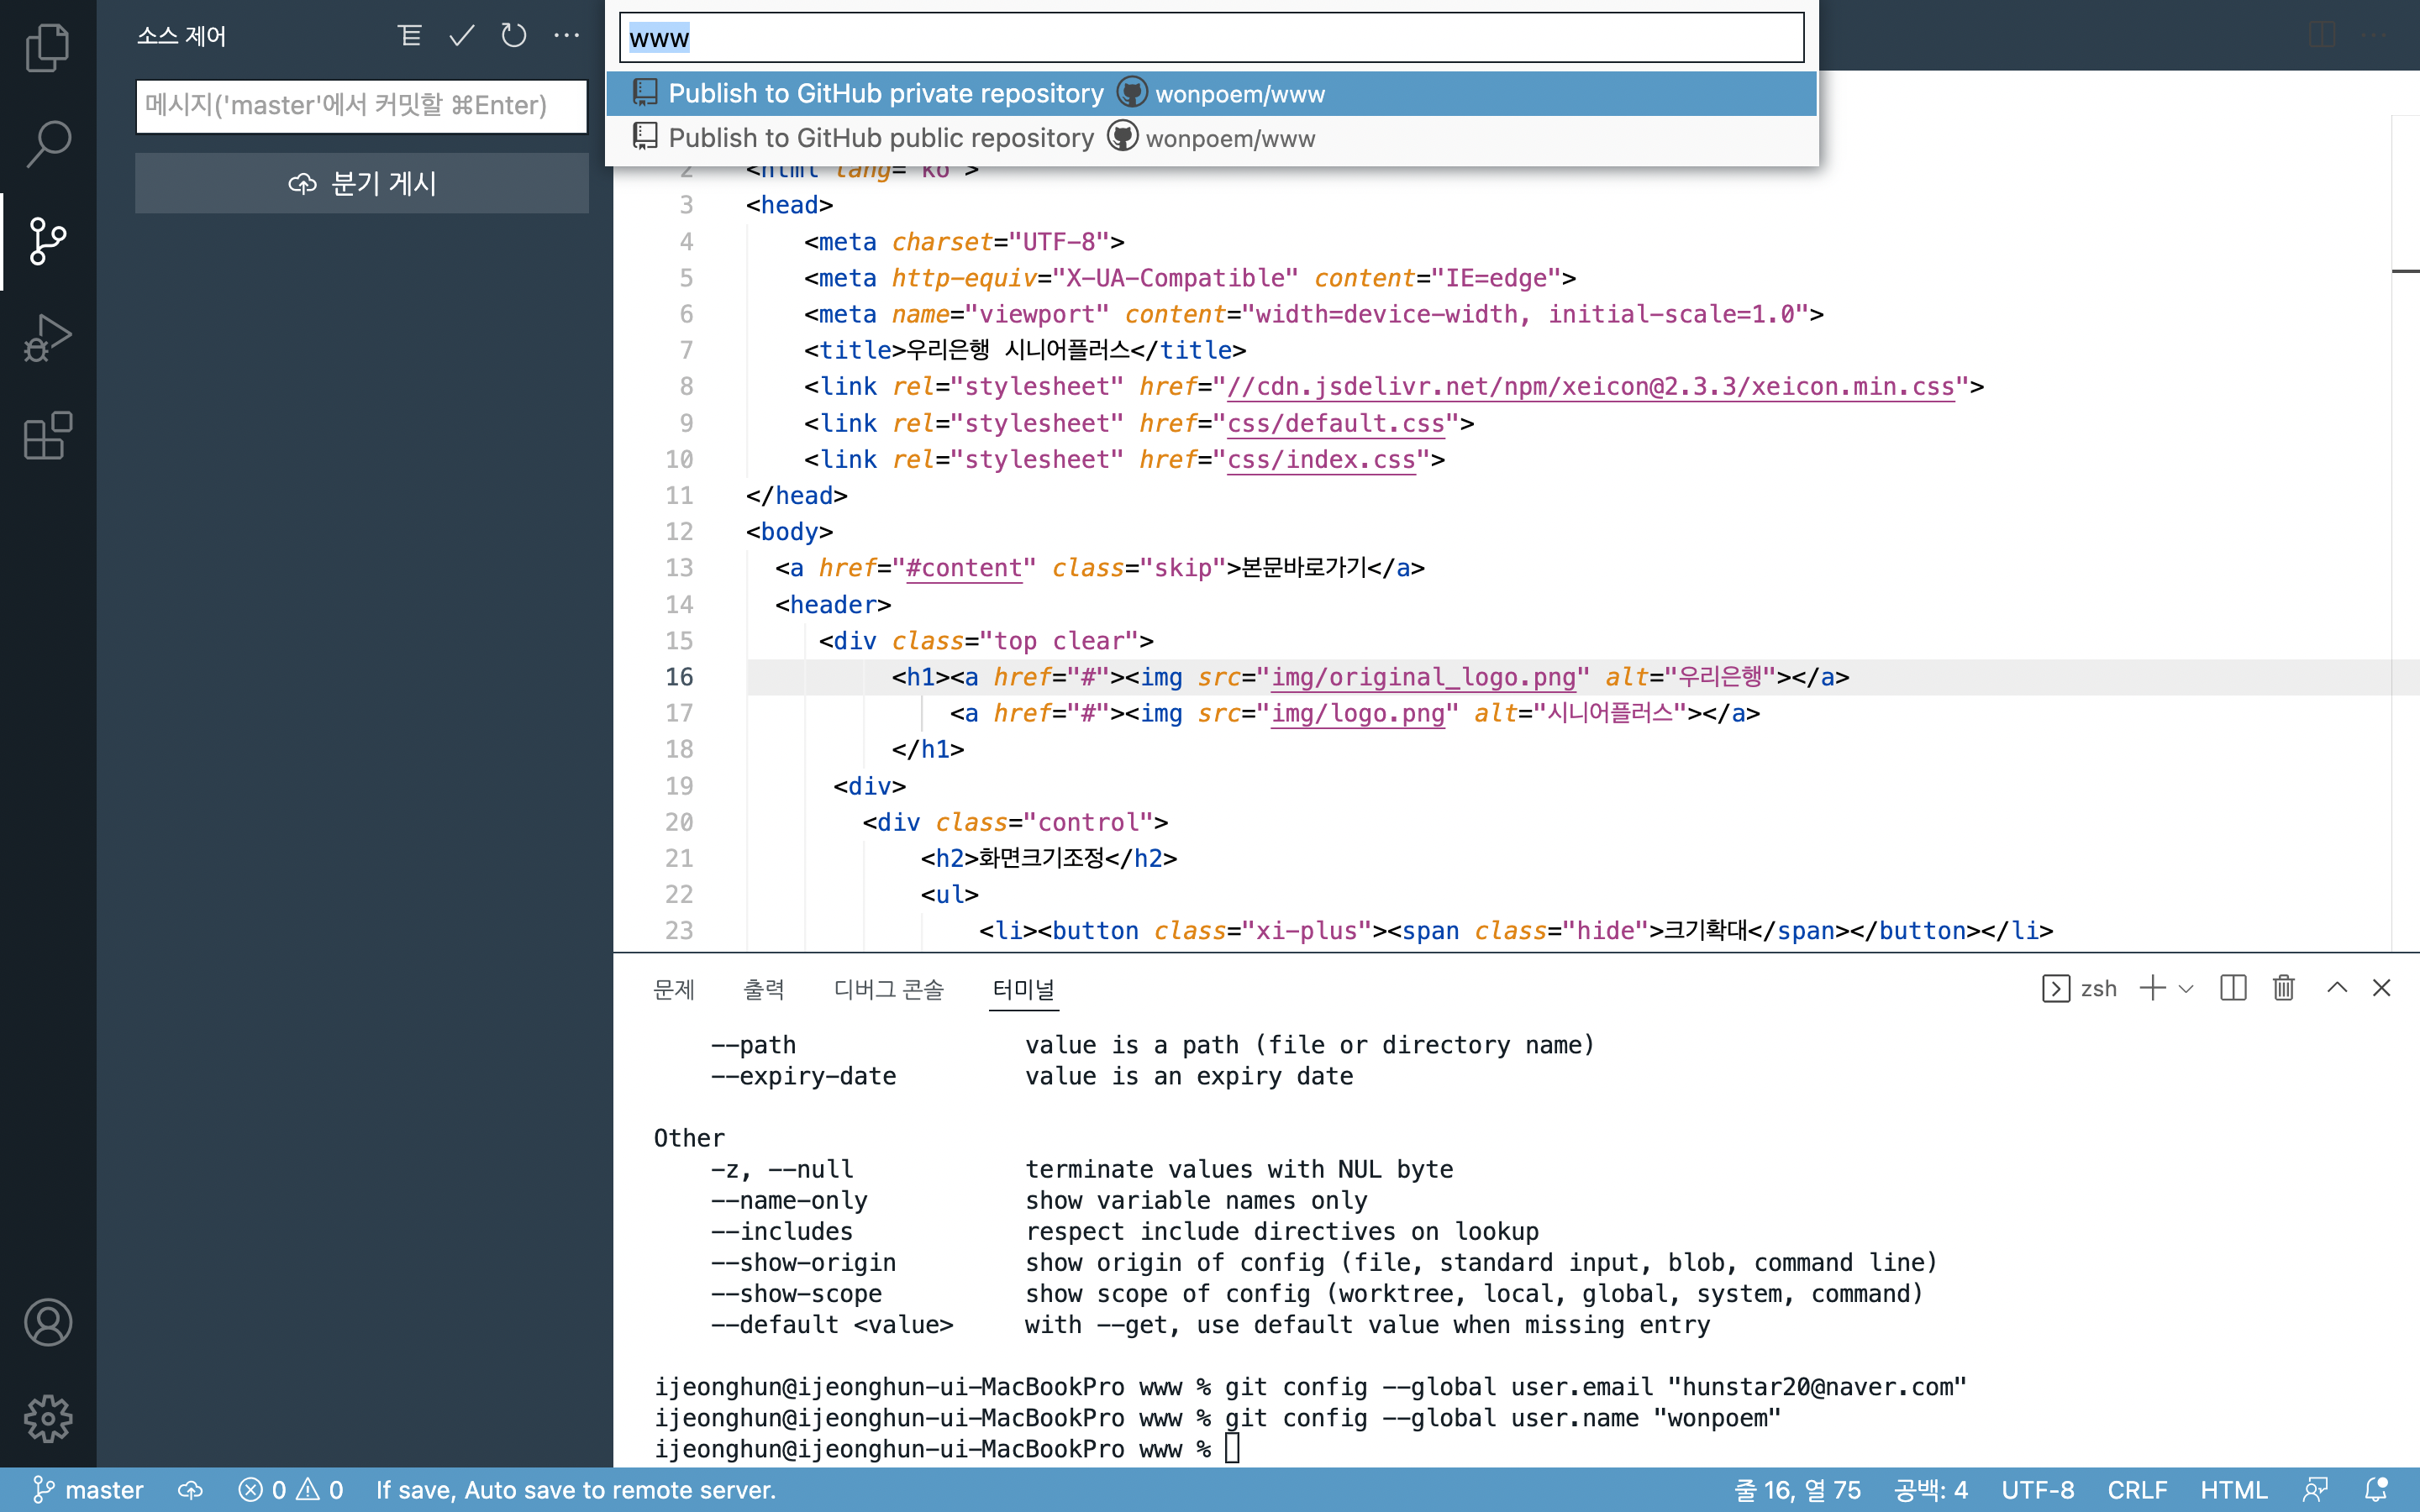Click publish cloud icon in status bar
The image size is (2420, 1512).
click(x=190, y=1490)
